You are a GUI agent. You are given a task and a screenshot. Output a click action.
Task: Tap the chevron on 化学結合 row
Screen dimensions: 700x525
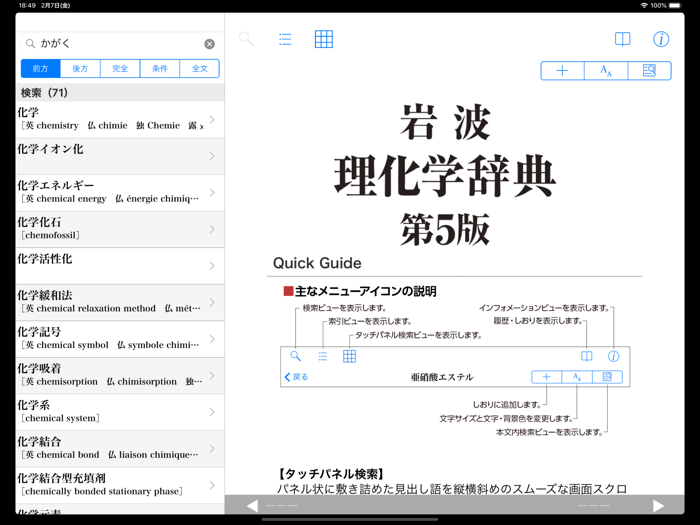pos(212,449)
